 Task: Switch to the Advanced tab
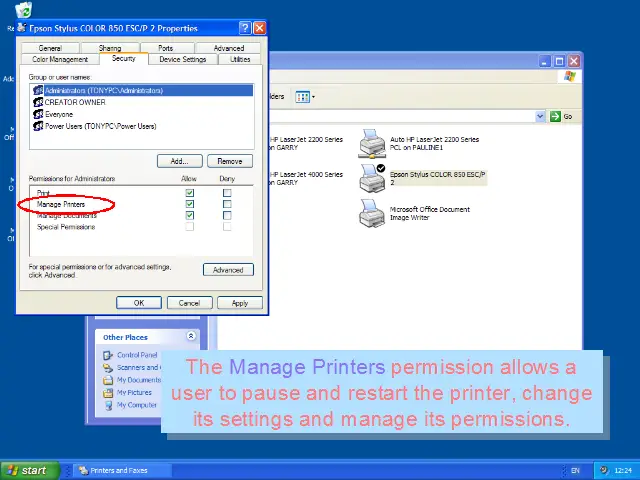click(229, 48)
